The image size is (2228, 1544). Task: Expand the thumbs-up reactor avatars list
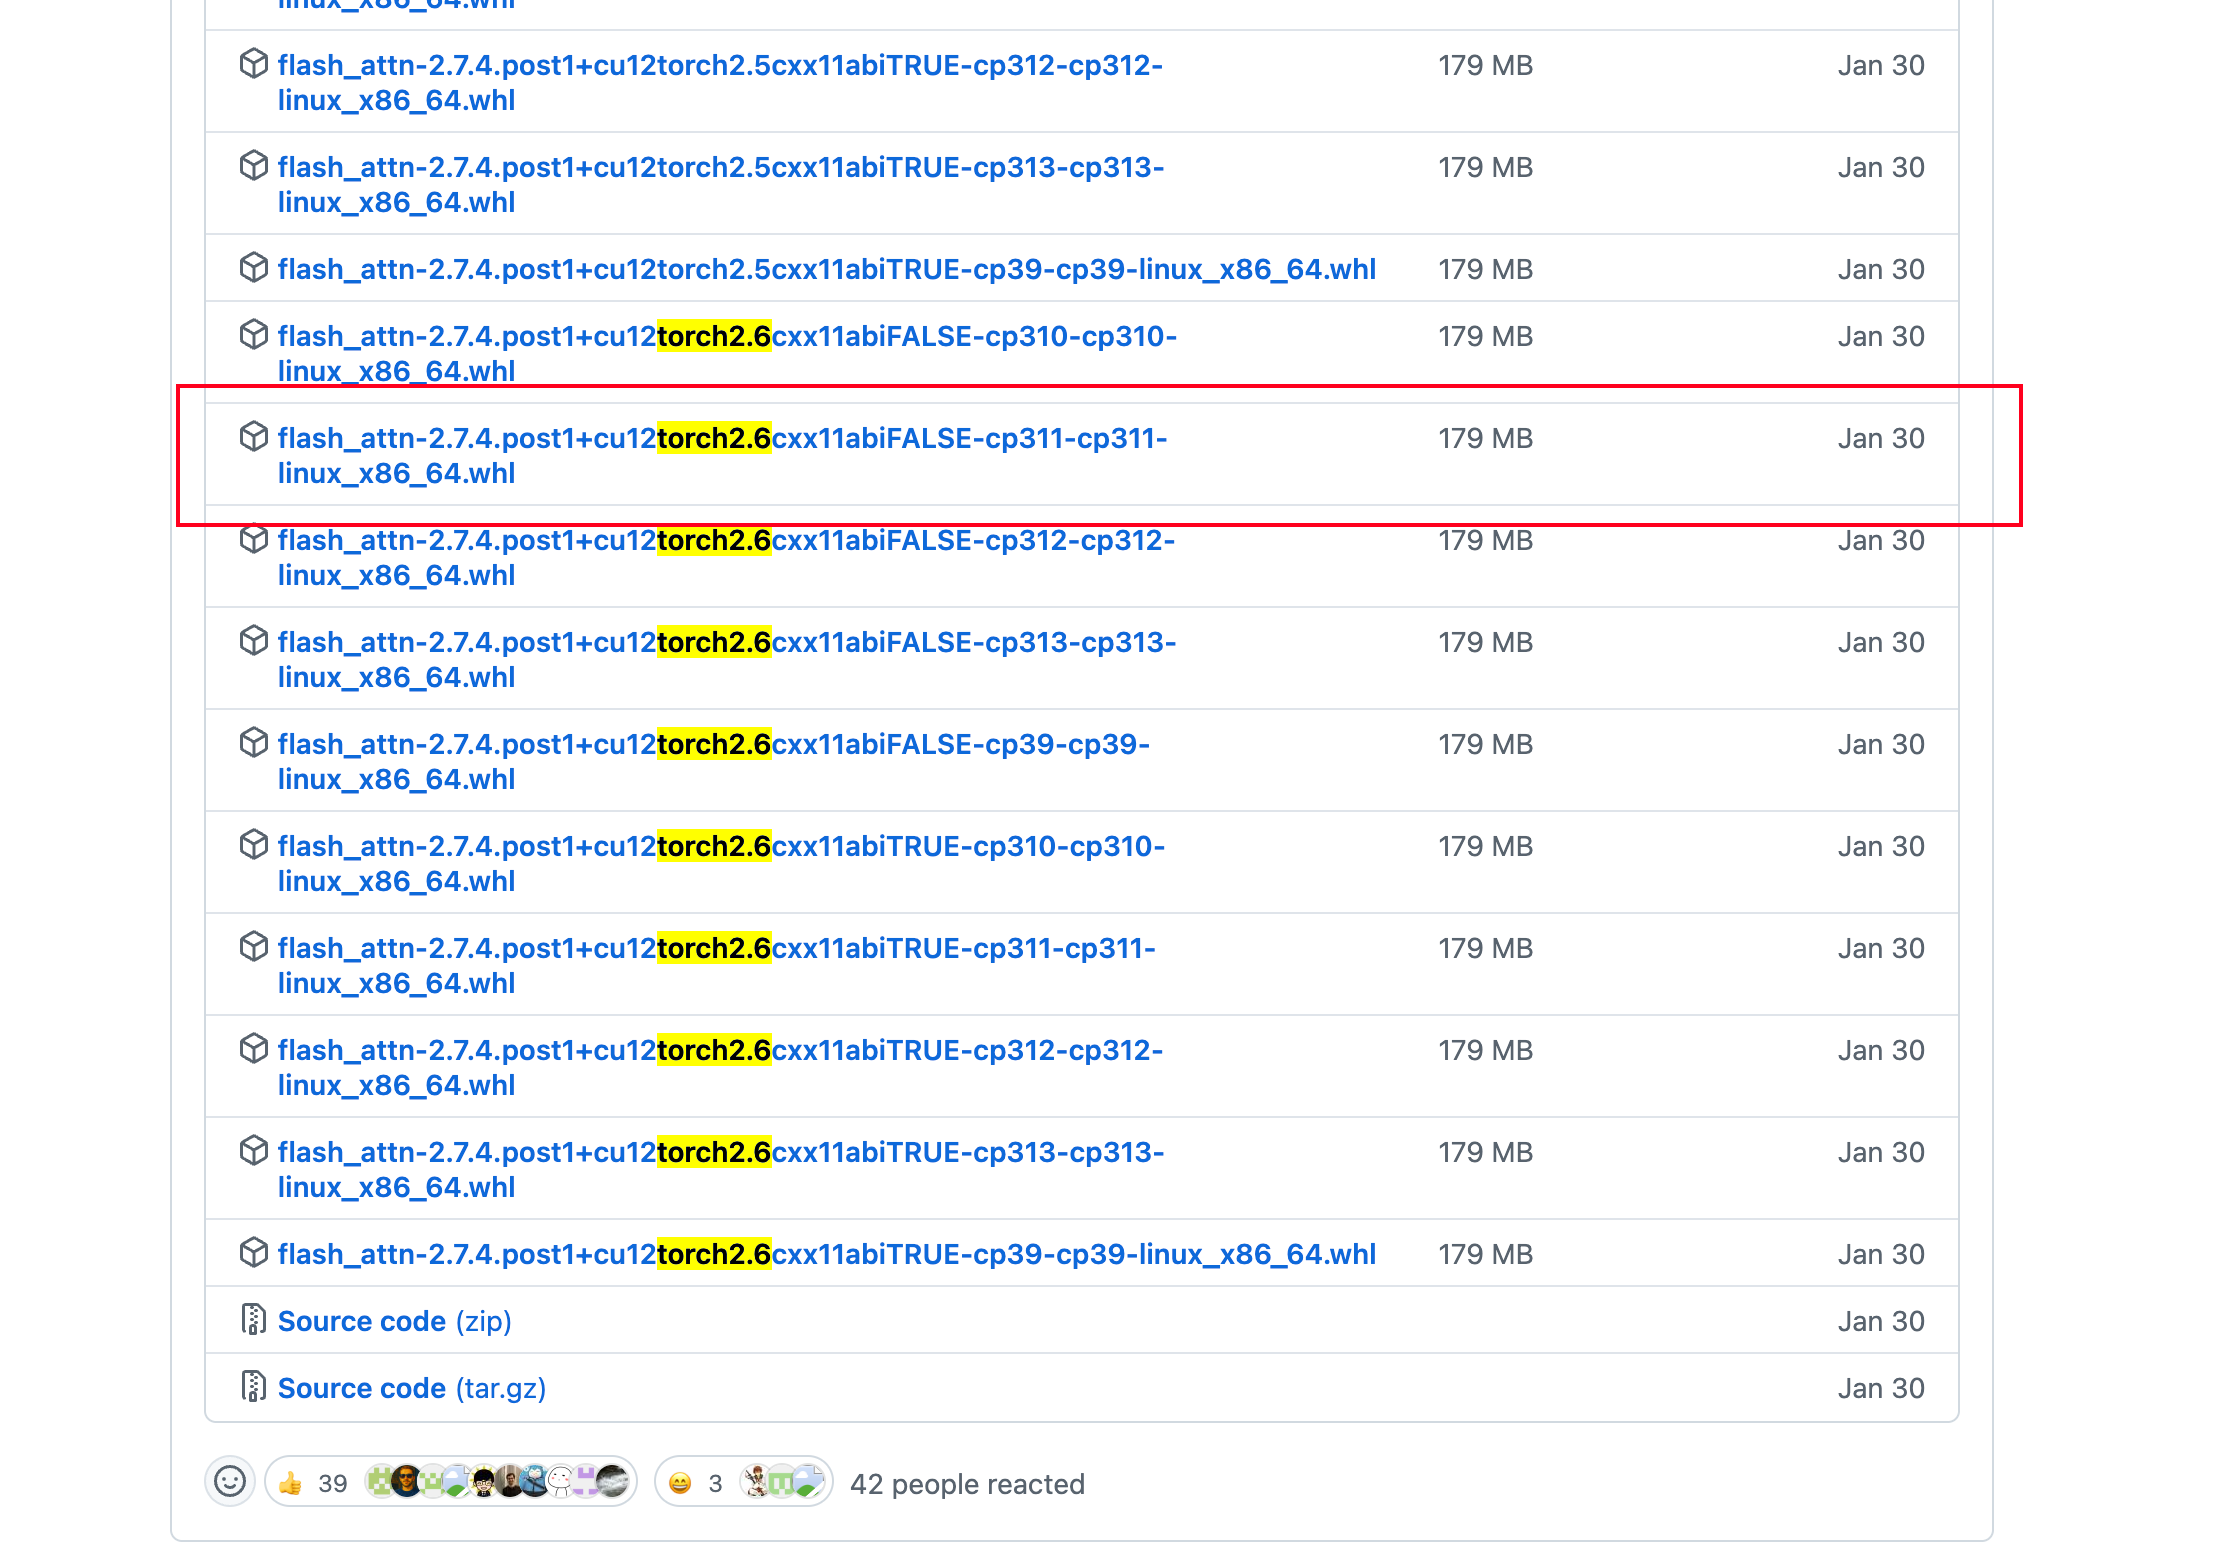(x=500, y=1482)
